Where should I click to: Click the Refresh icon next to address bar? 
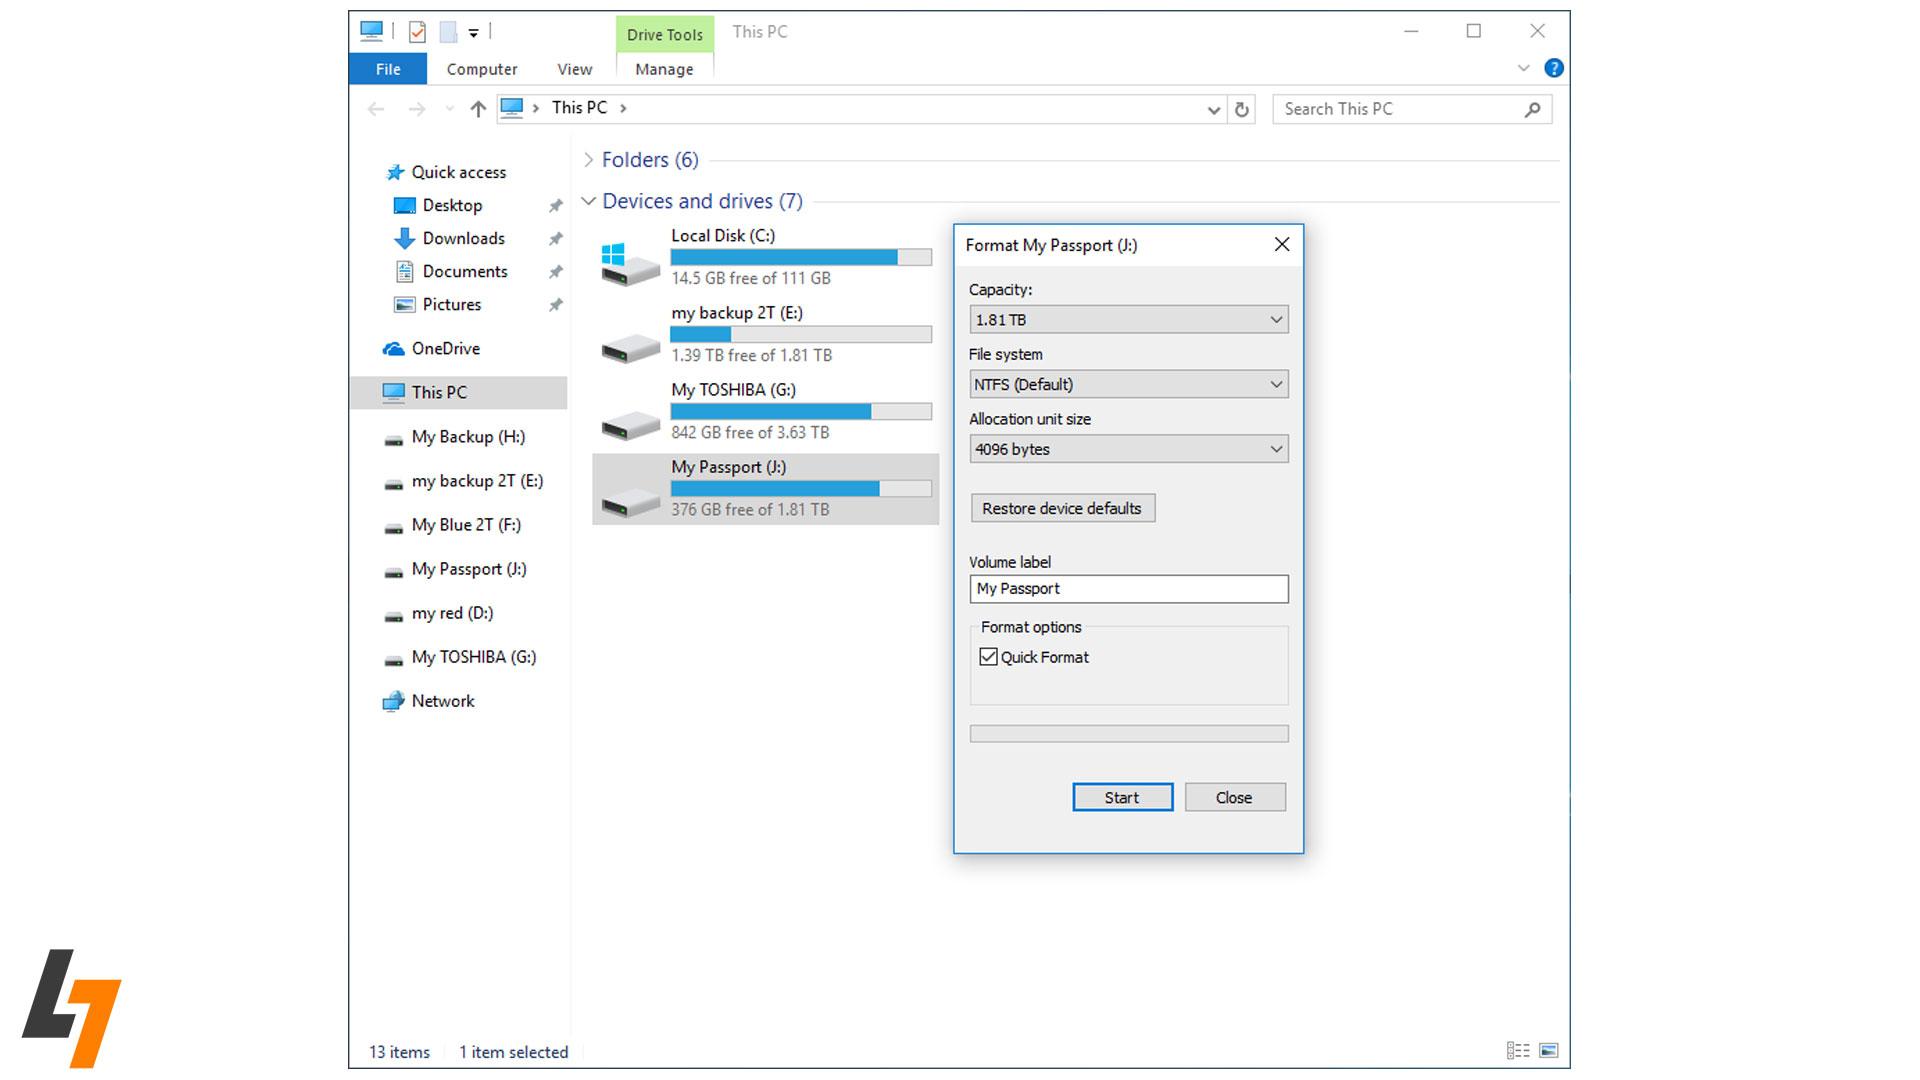point(1242,109)
